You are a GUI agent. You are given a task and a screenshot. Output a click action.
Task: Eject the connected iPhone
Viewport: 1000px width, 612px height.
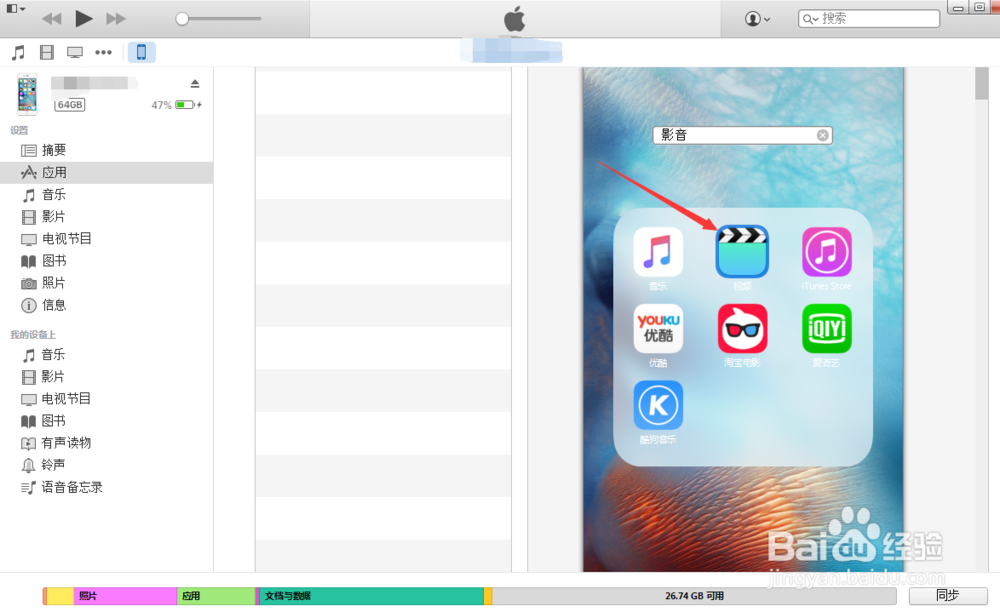tap(195, 84)
